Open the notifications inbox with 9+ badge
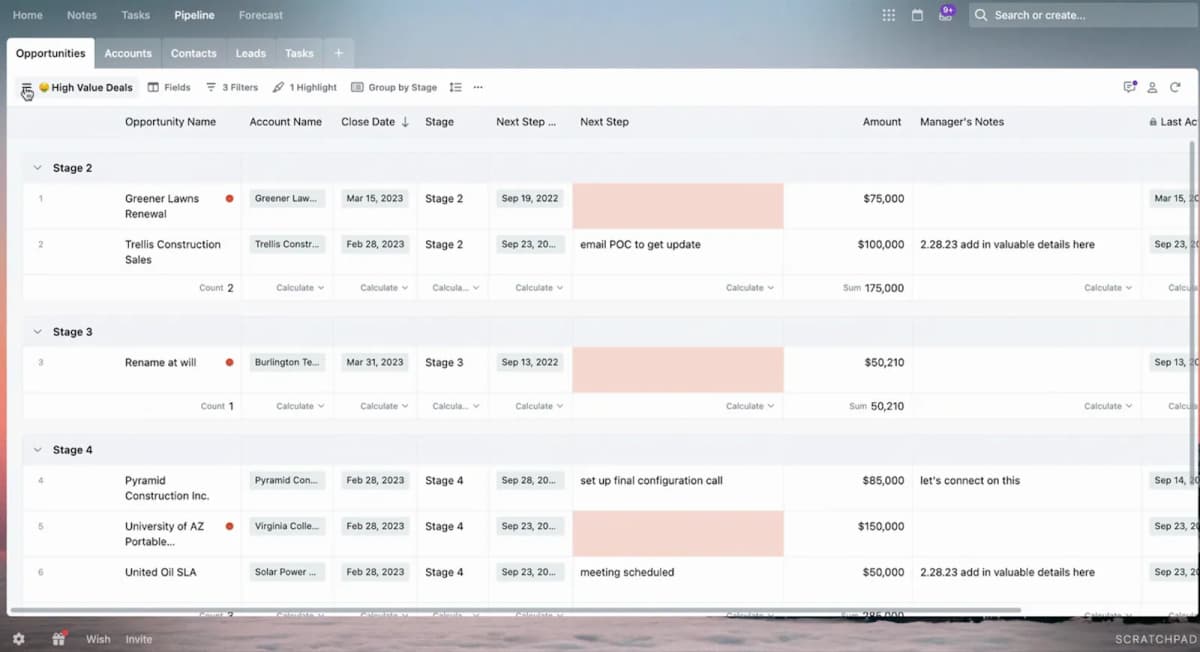The width and height of the screenshot is (1200, 652). tap(945, 14)
